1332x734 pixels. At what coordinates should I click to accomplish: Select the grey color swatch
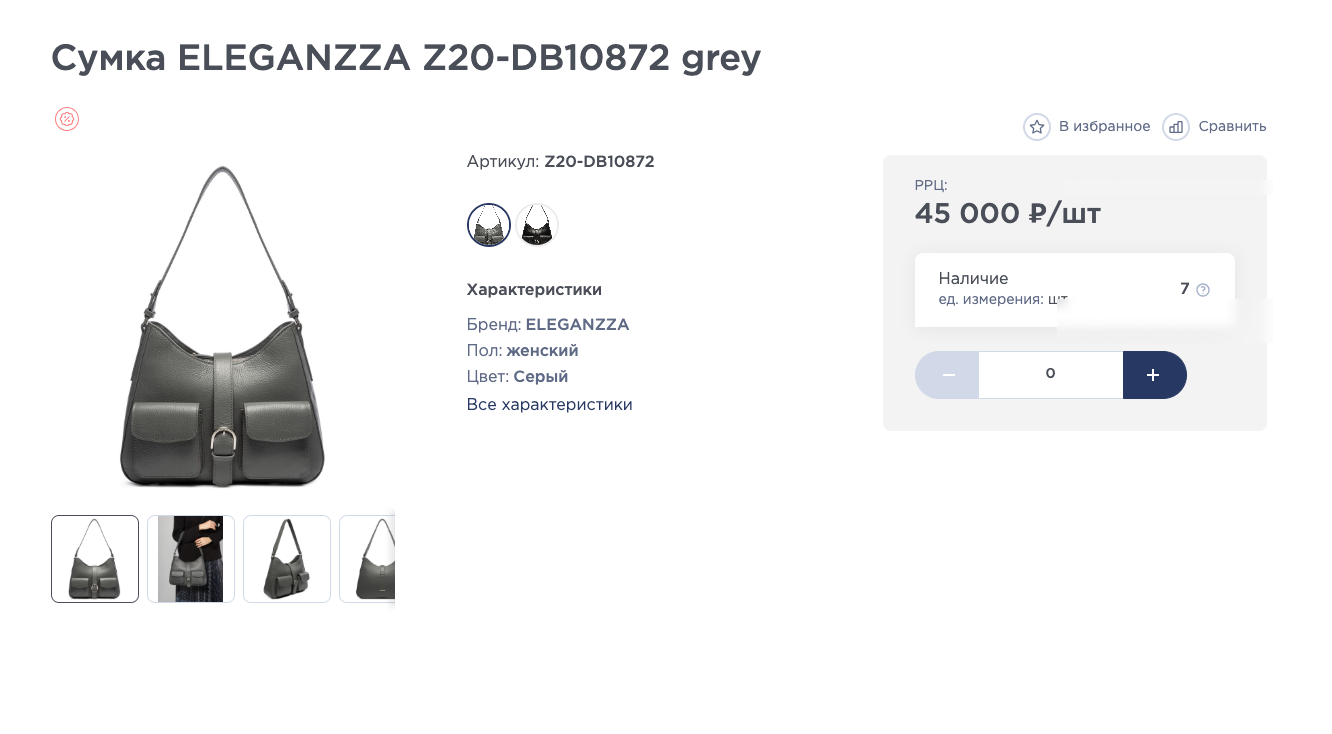tap(489, 225)
